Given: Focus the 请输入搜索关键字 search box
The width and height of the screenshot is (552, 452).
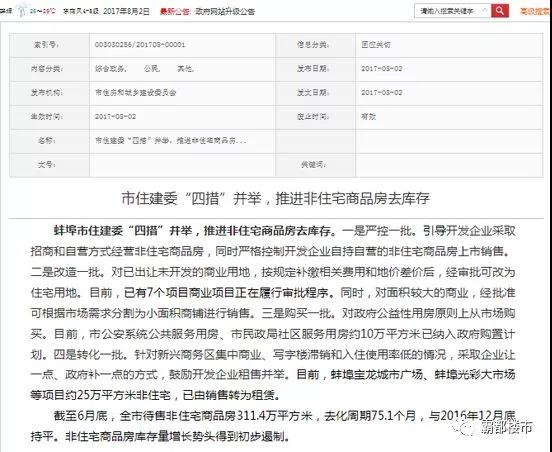Looking at the screenshot, I should [448, 11].
